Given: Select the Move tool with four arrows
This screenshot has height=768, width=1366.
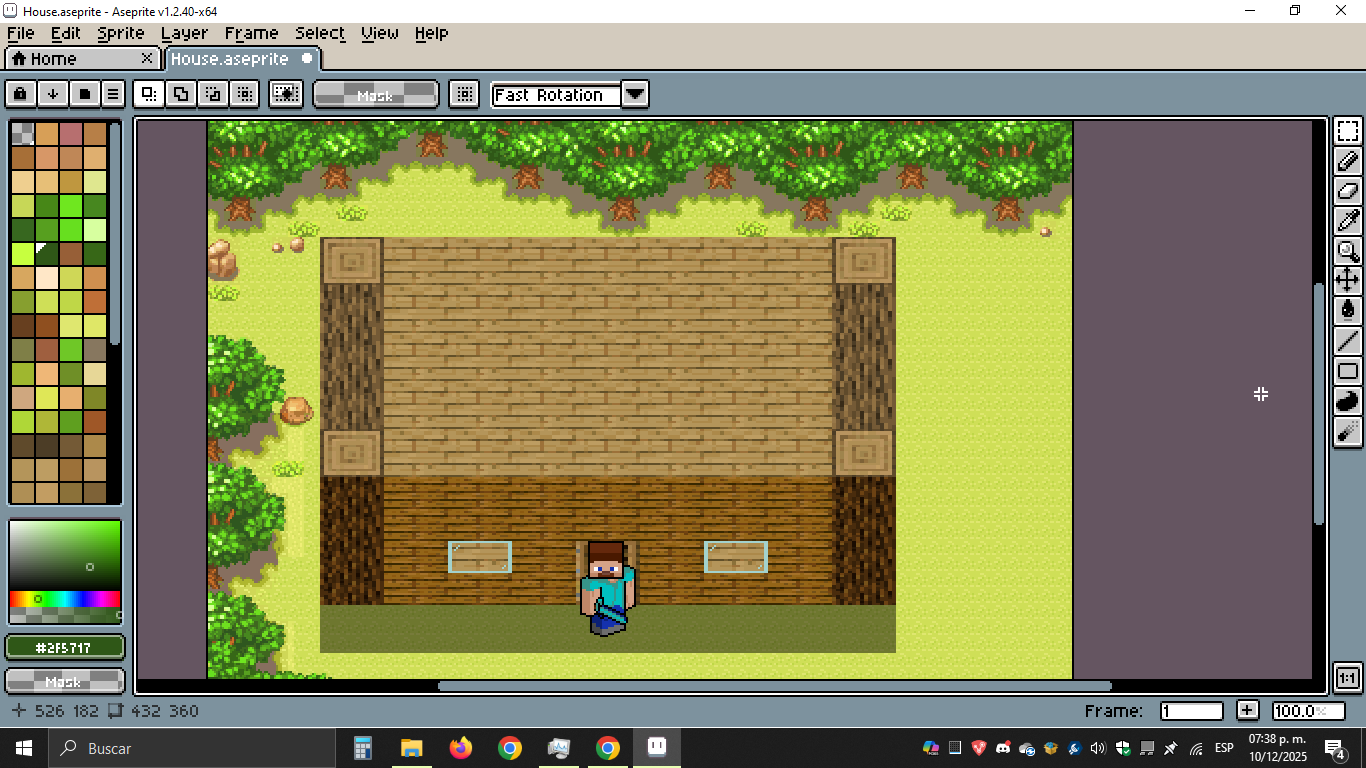Looking at the screenshot, I should pos(1348,280).
